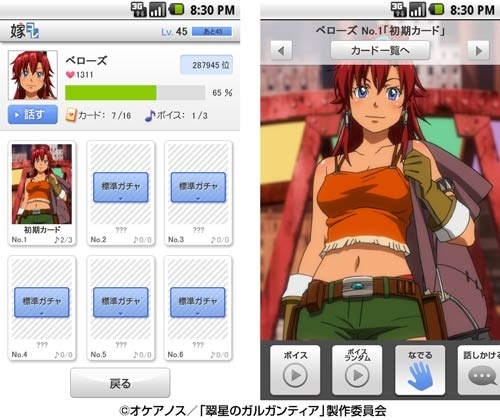500x420 pixels.
Task: Tap the 戻る back button
Action: click(x=120, y=383)
